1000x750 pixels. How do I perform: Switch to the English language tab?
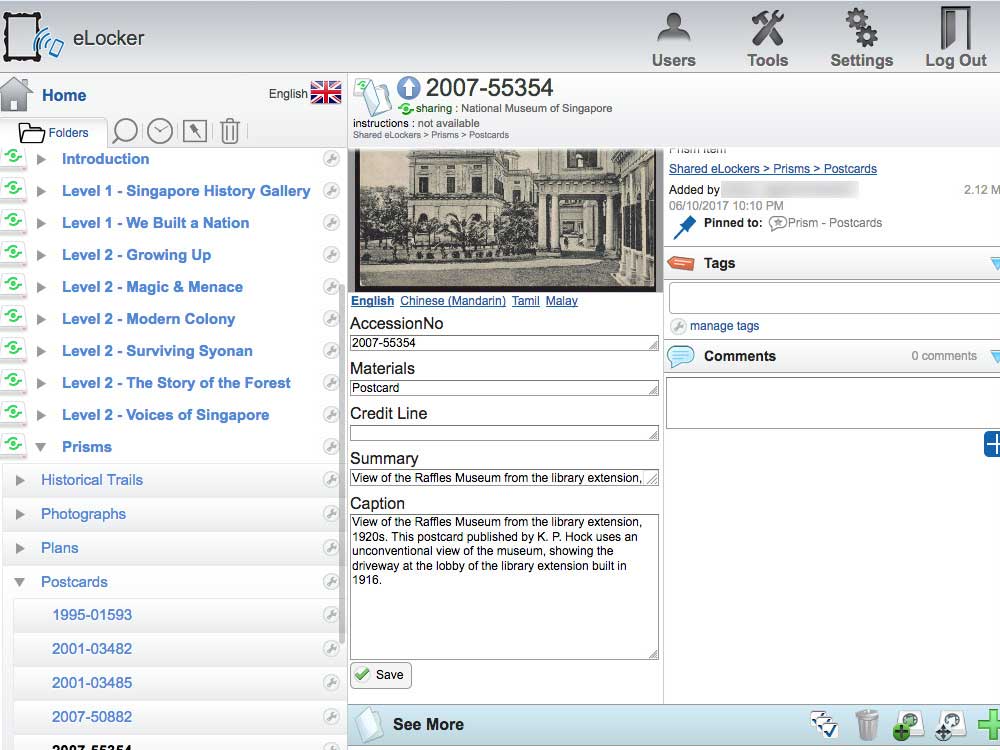(372, 301)
